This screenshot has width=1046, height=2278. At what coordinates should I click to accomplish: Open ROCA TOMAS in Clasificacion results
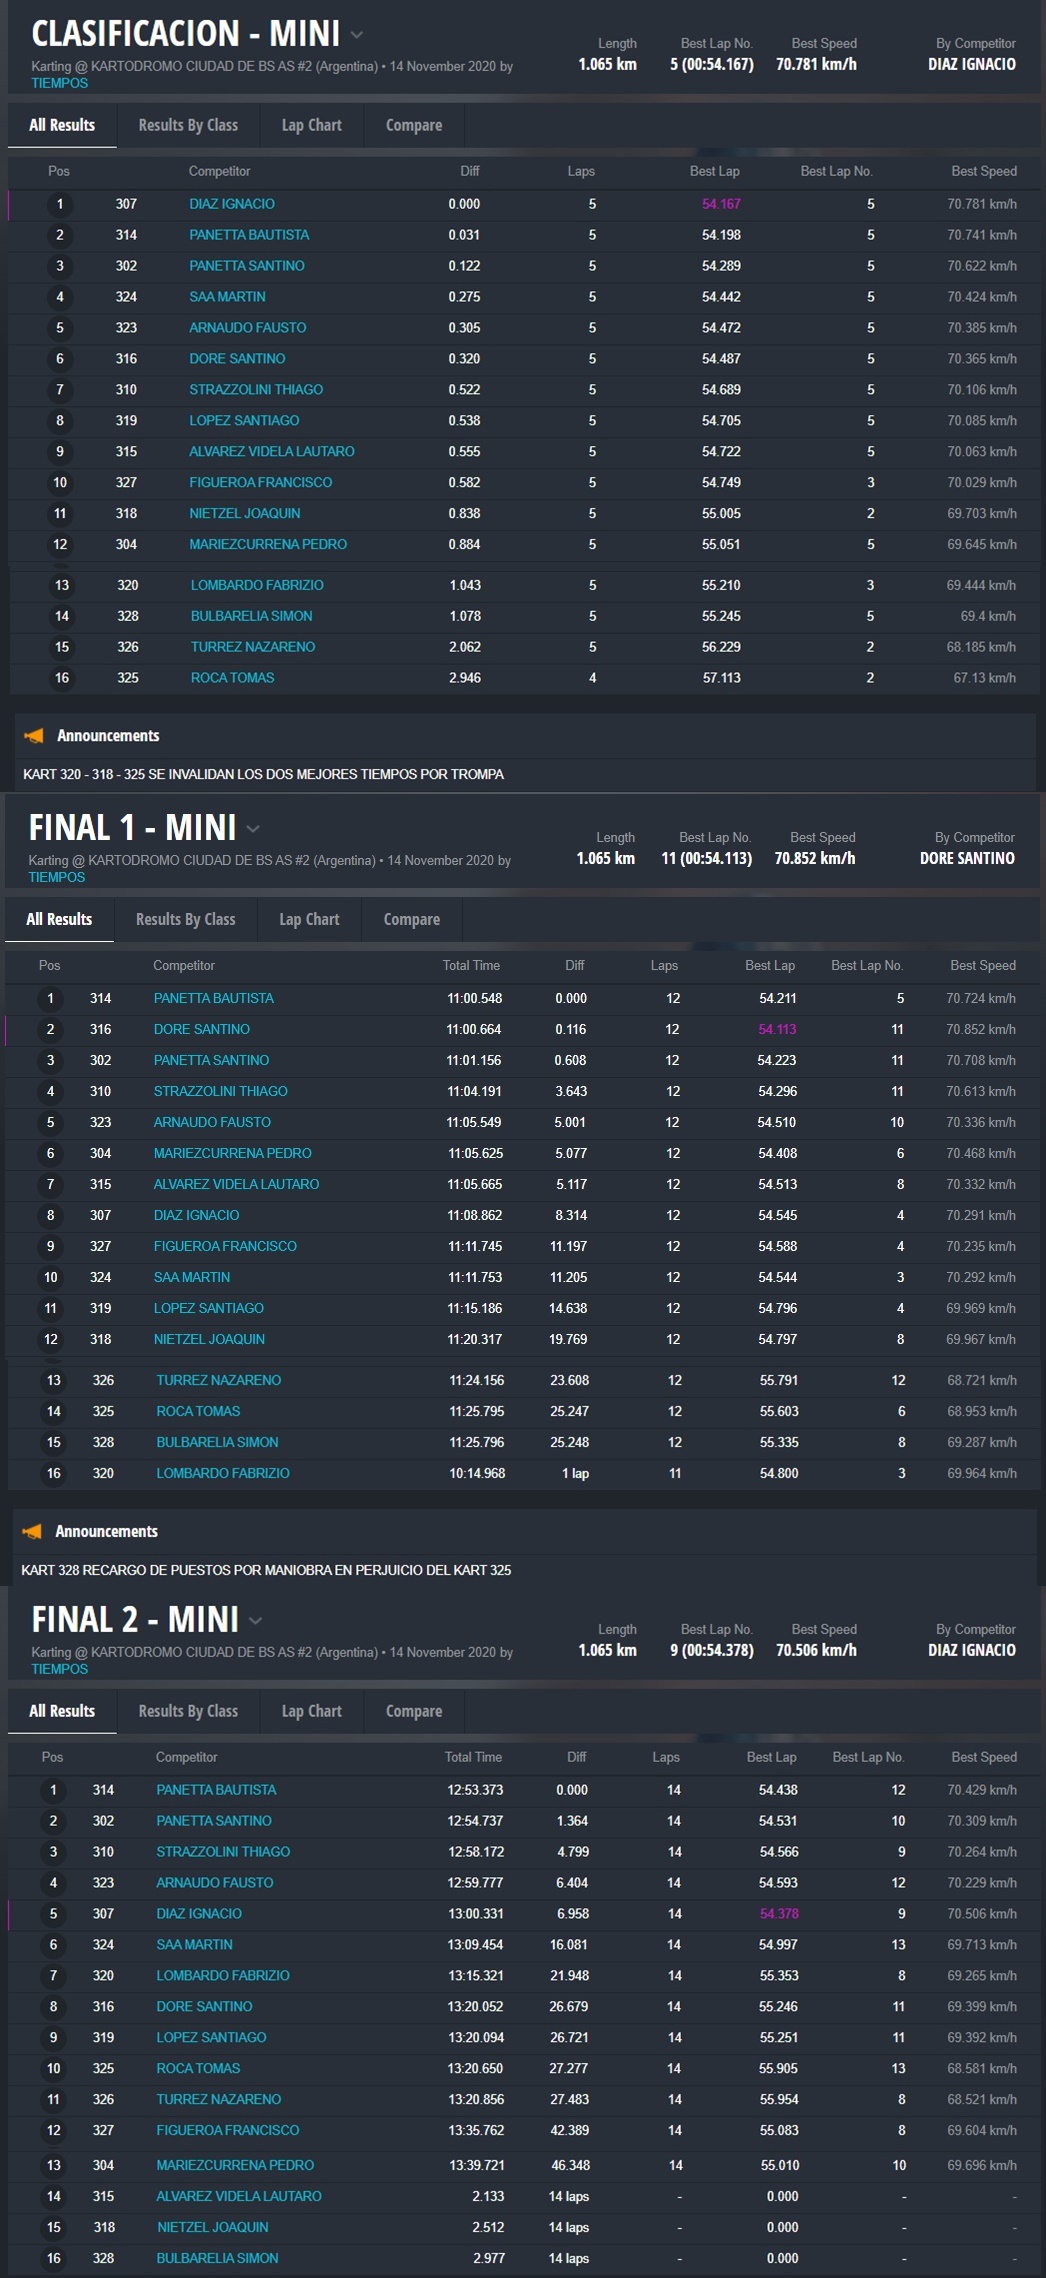232,678
